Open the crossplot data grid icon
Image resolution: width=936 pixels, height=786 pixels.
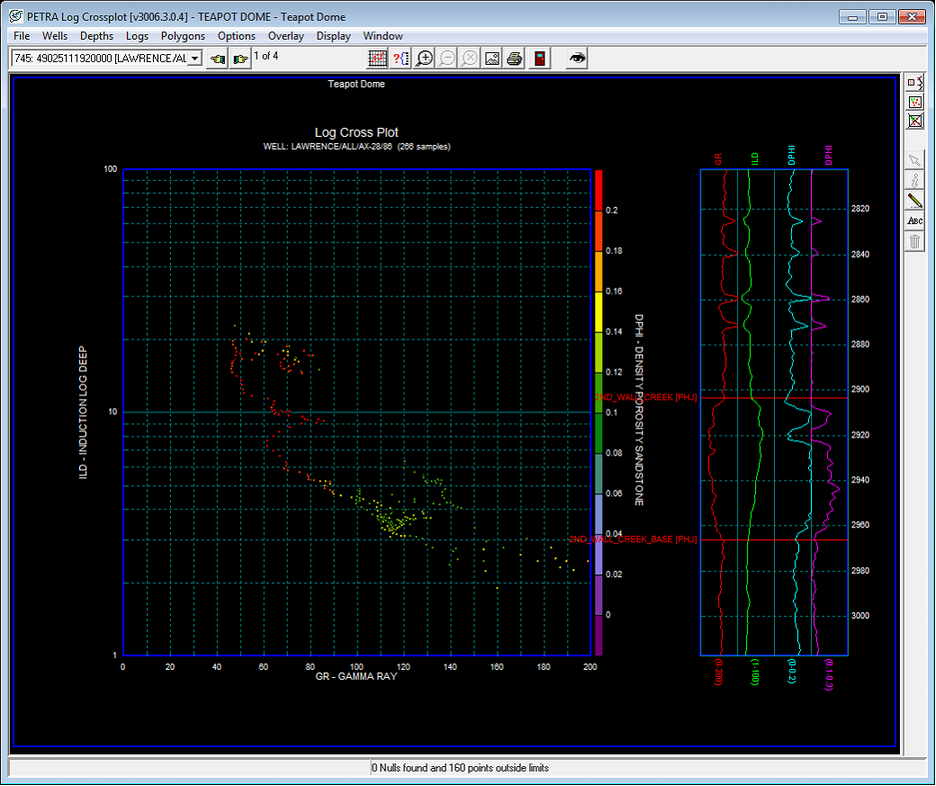[377, 58]
